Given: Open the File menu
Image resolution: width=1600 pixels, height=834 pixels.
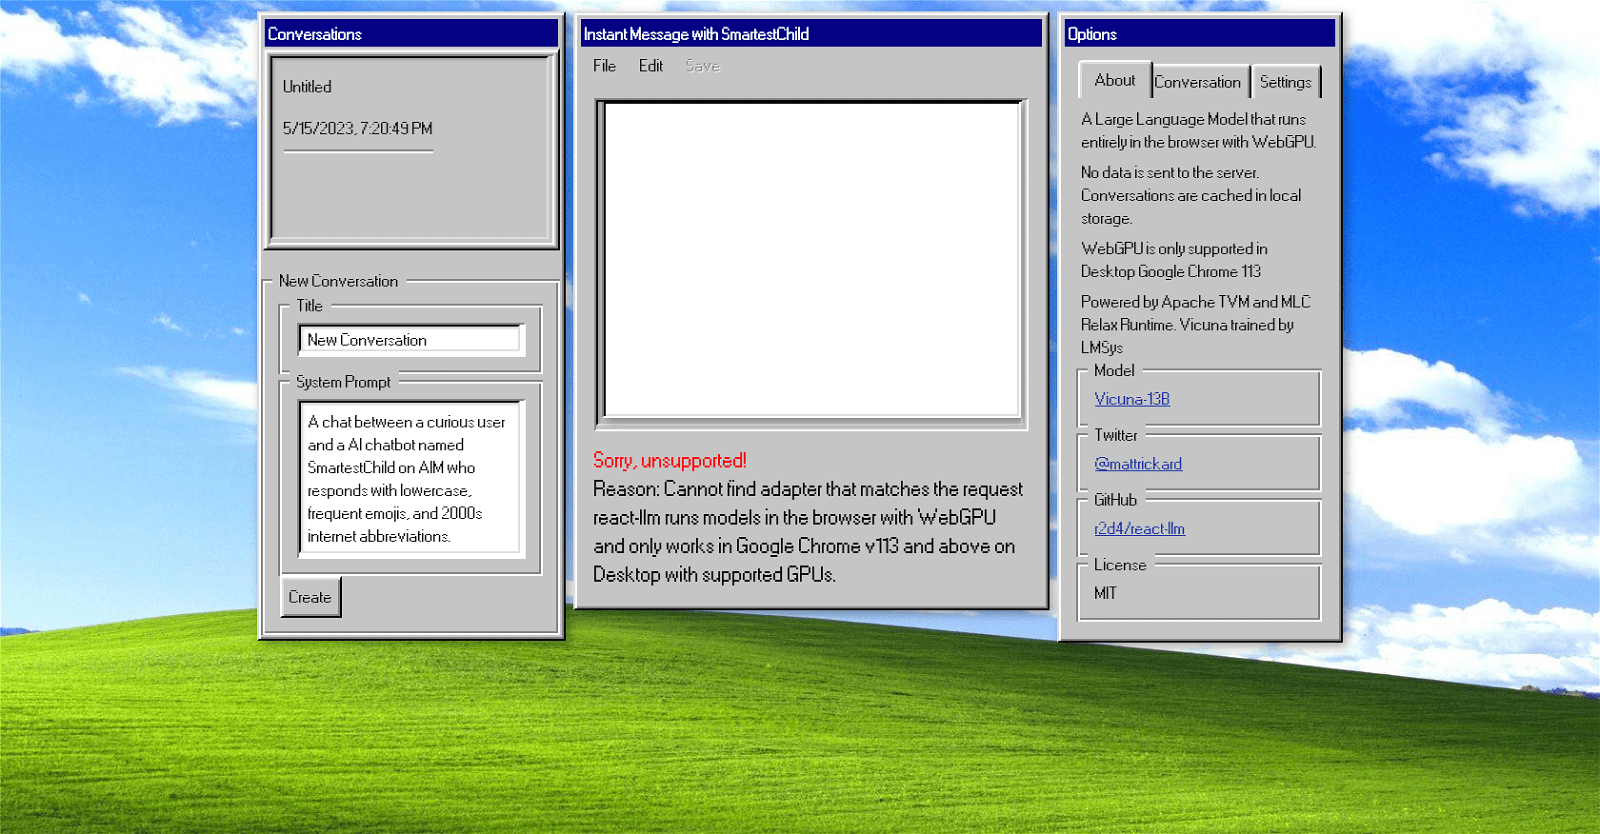Looking at the screenshot, I should (x=604, y=66).
